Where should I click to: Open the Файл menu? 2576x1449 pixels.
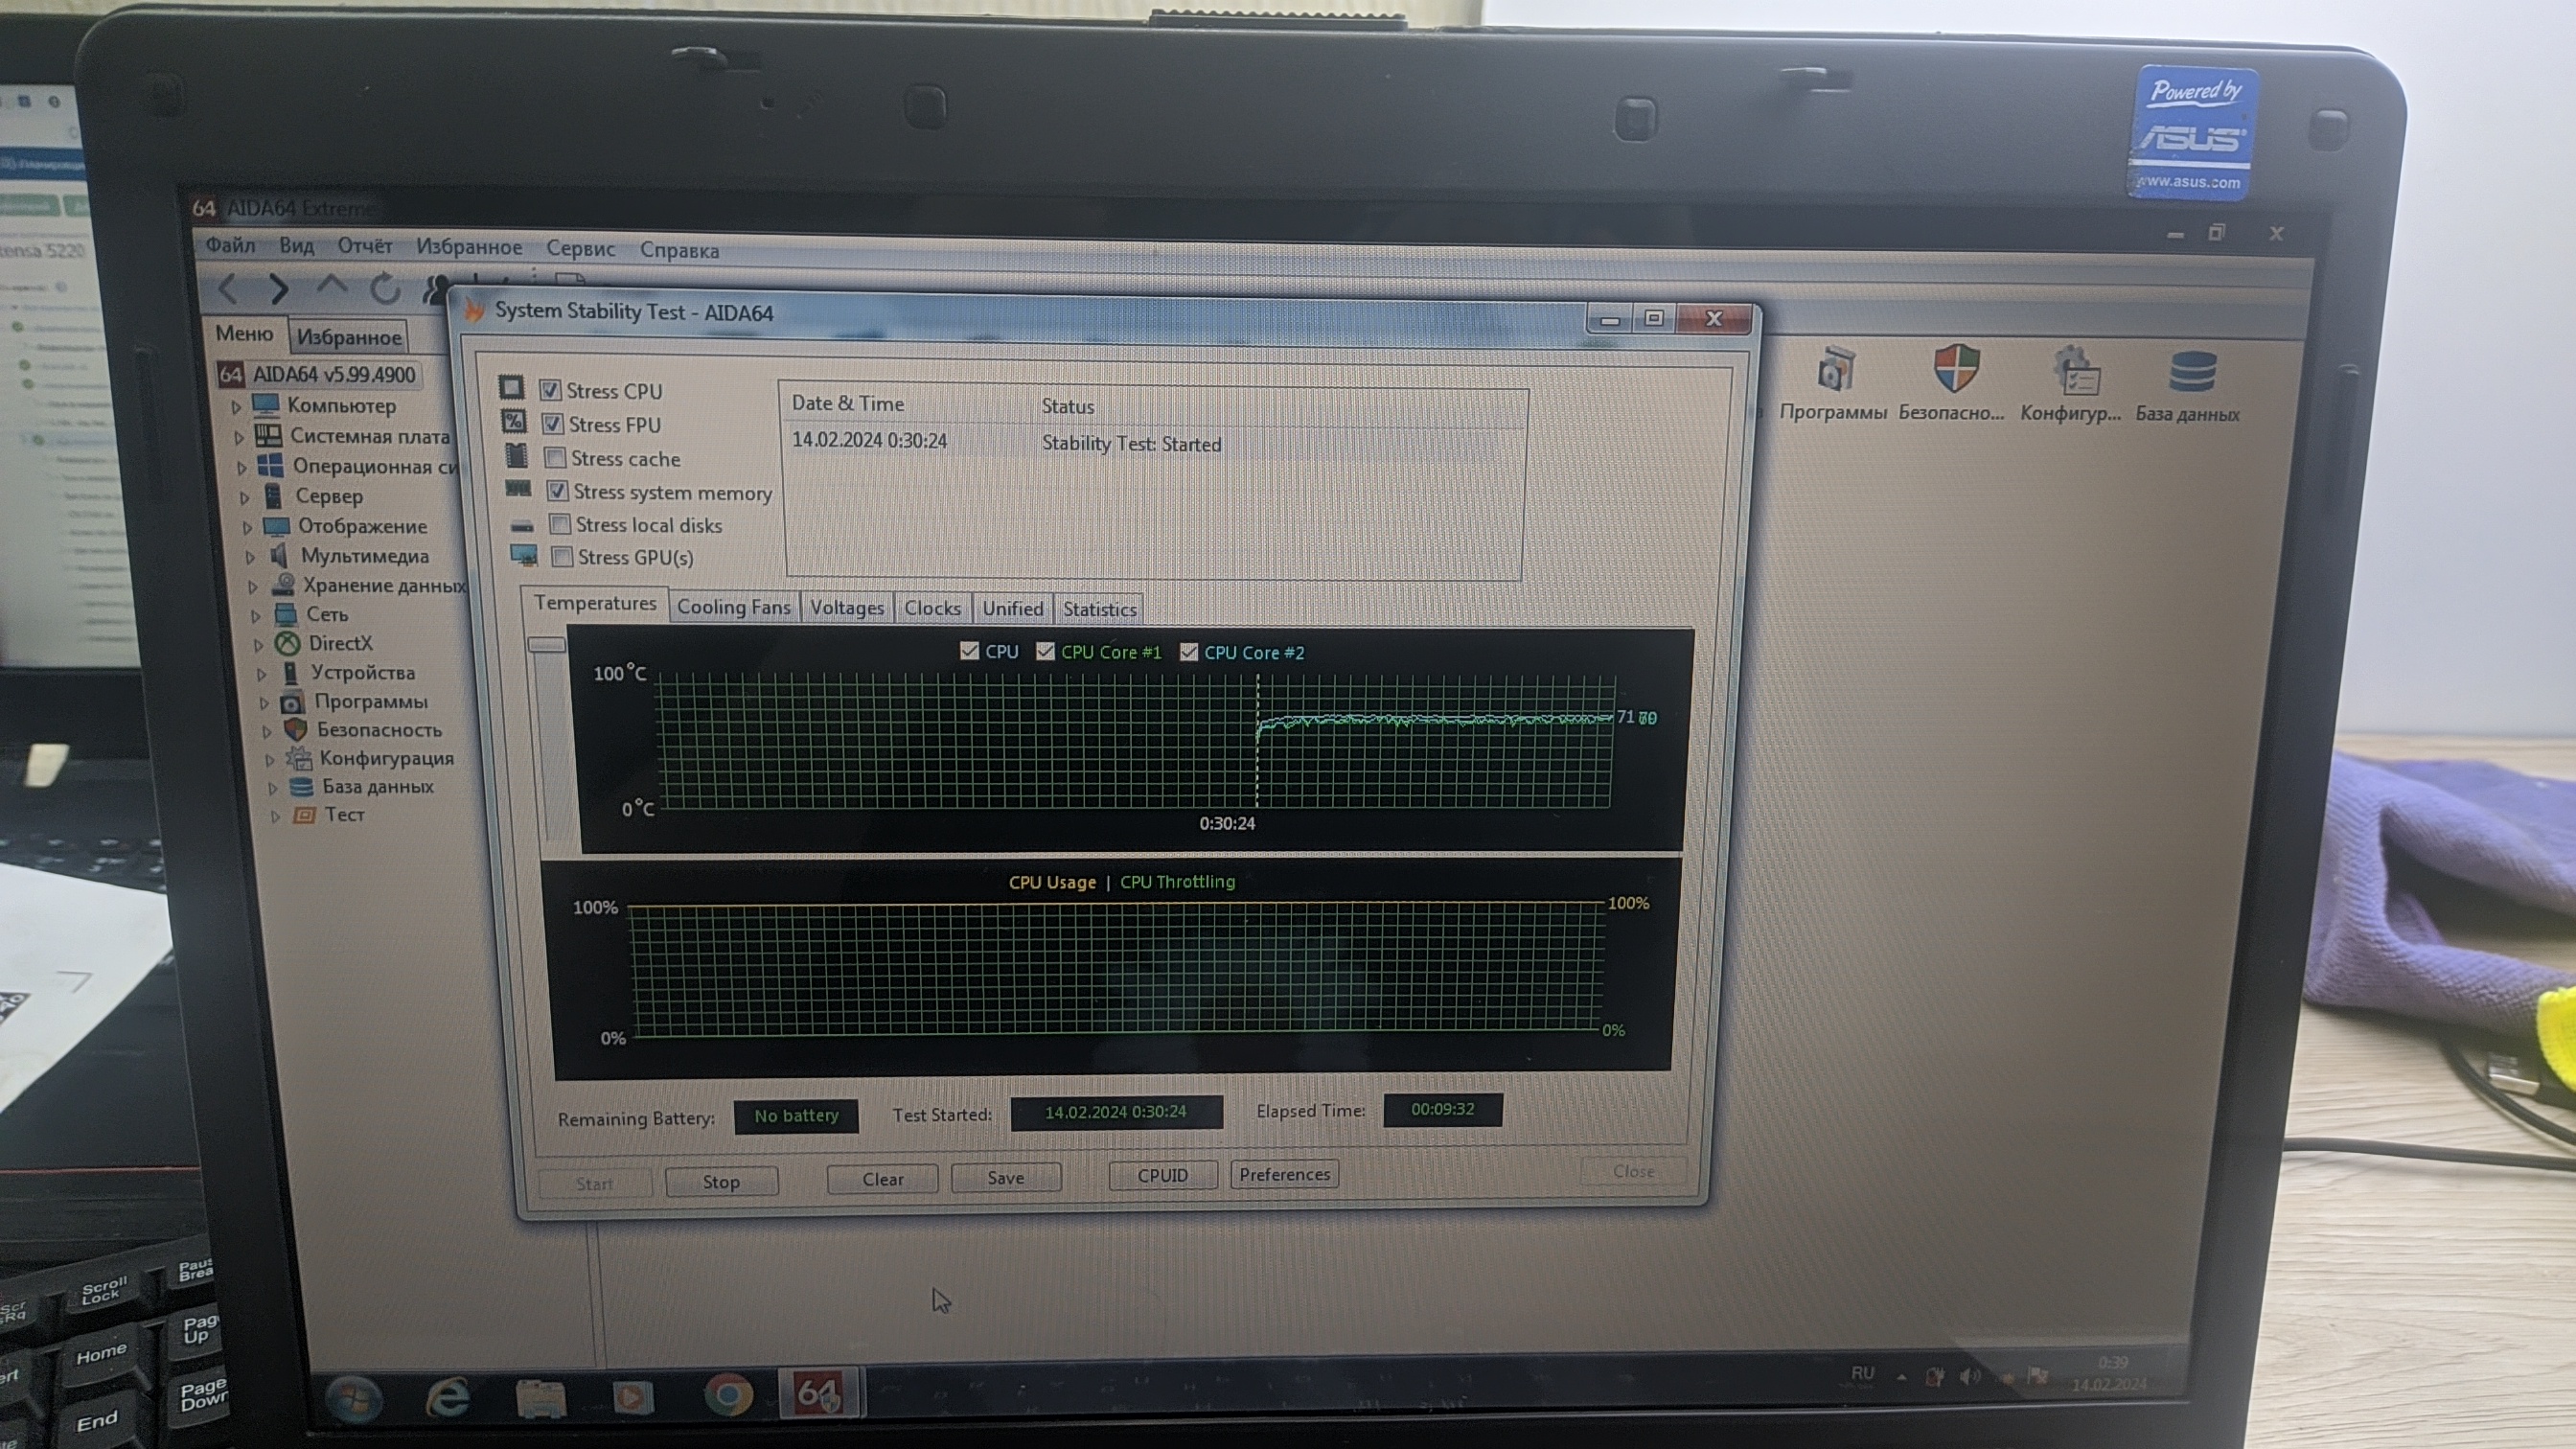pyautogui.click(x=230, y=245)
